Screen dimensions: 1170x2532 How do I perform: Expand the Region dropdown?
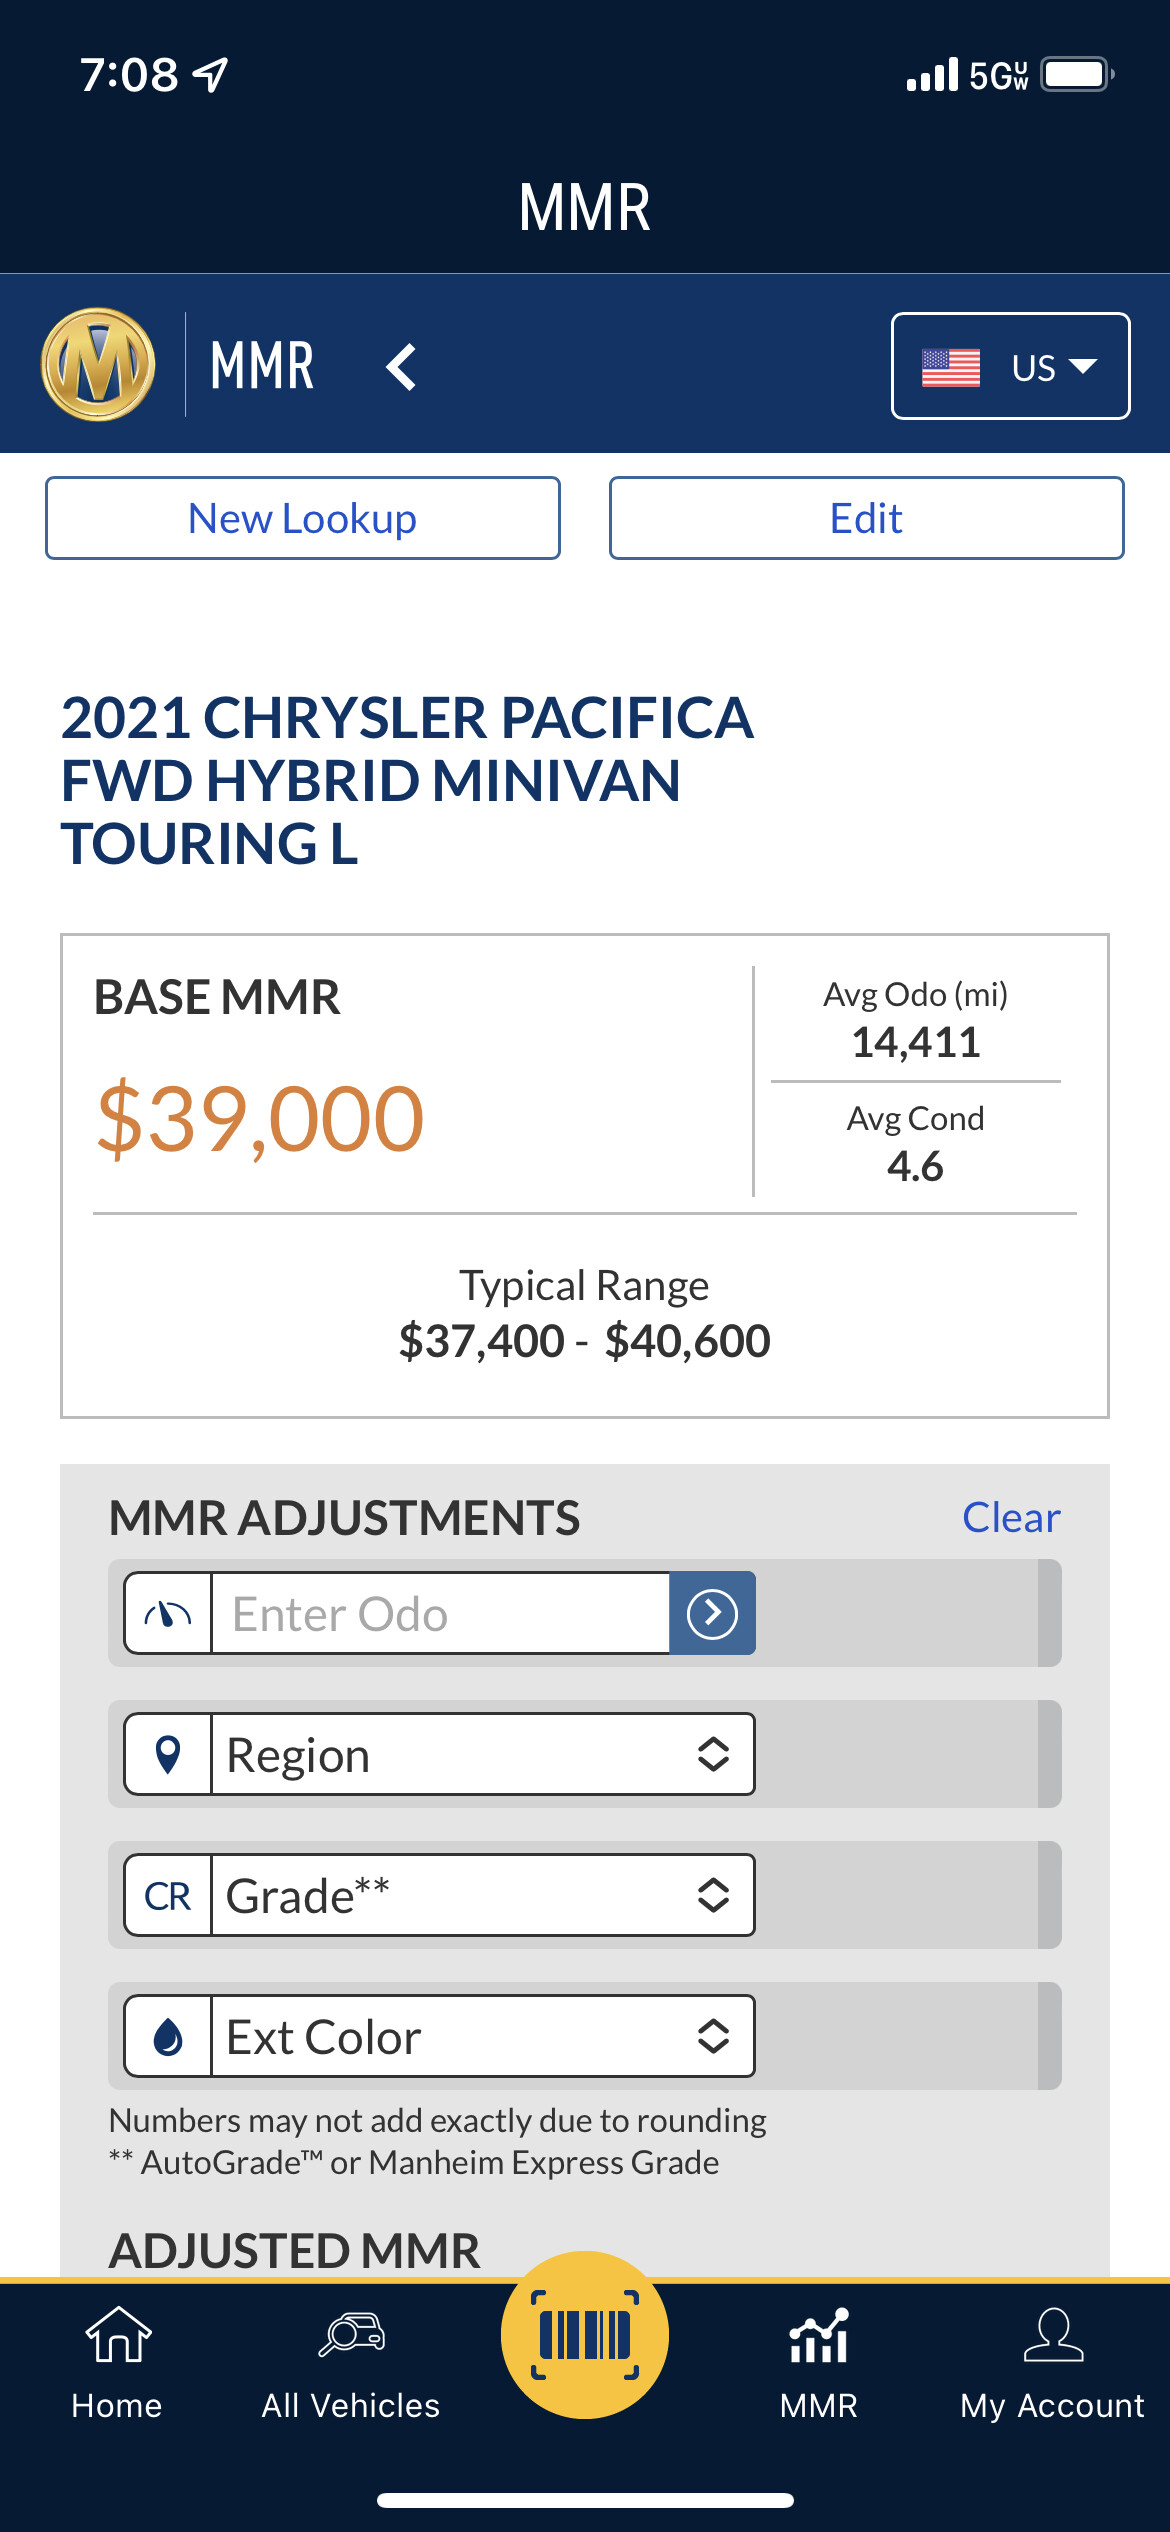[x=482, y=1754]
